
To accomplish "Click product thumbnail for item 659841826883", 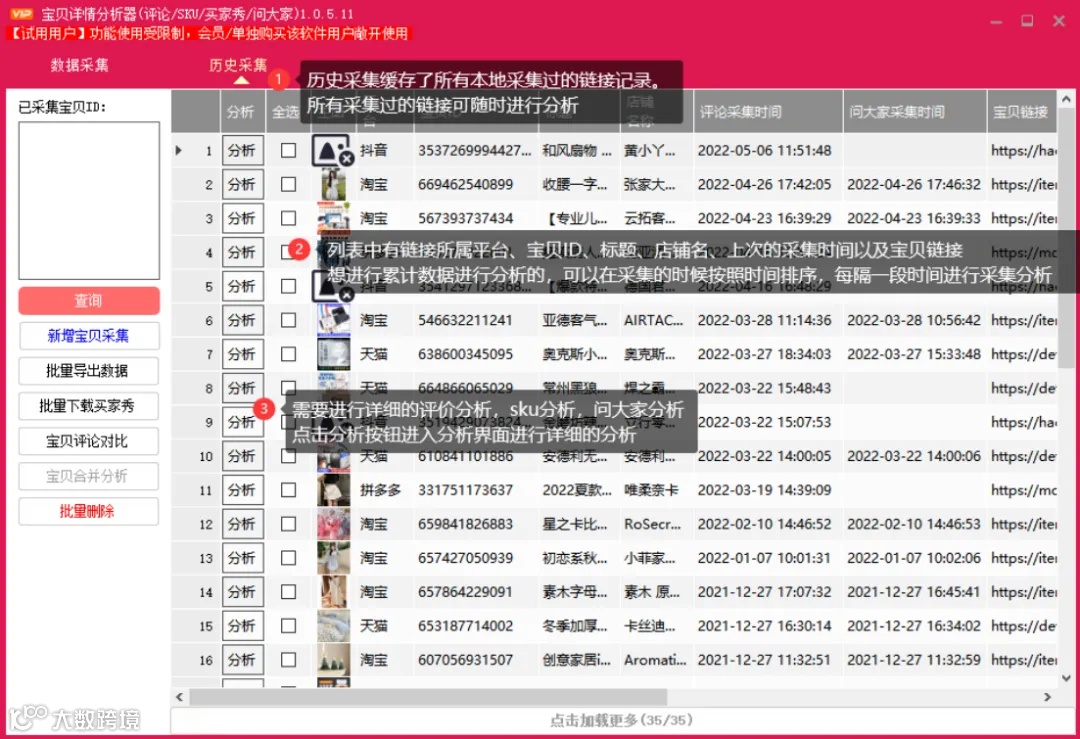I will click(x=333, y=524).
